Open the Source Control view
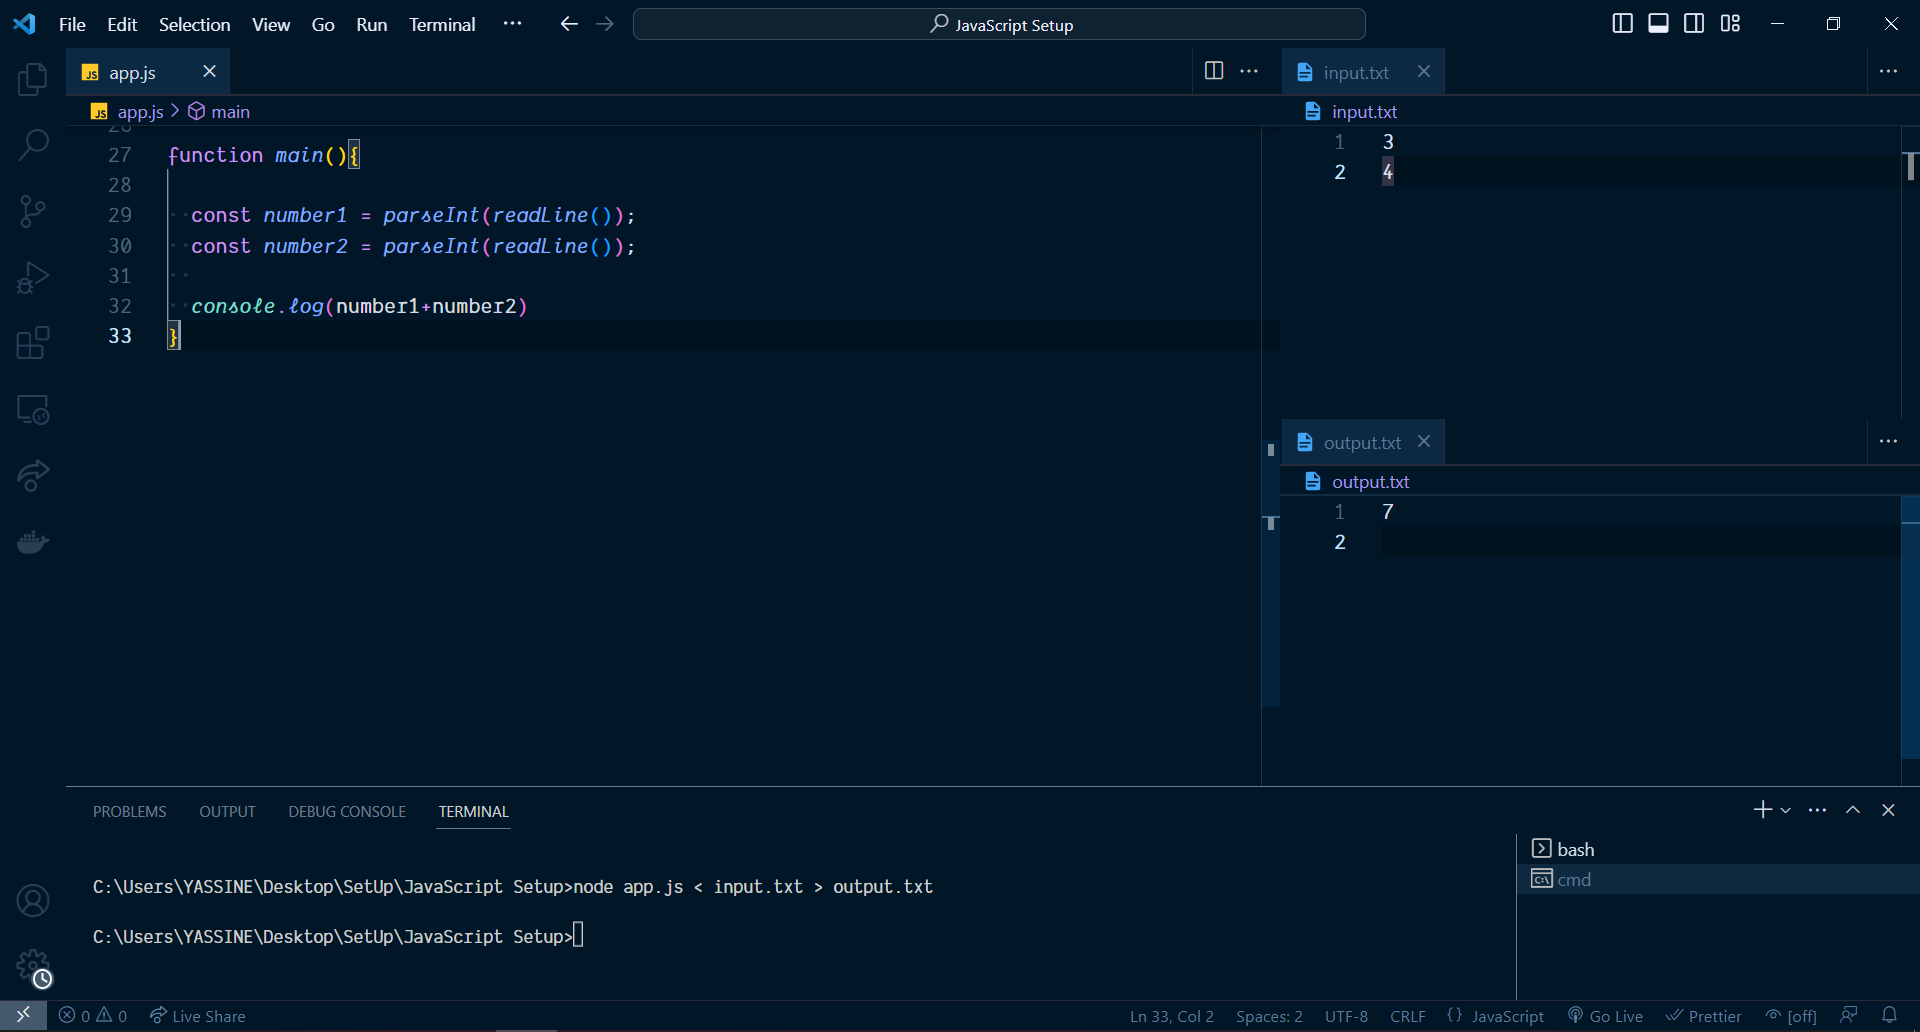Image resolution: width=1920 pixels, height=1032 pixels. pyautogui.click(x=33, y=210)
